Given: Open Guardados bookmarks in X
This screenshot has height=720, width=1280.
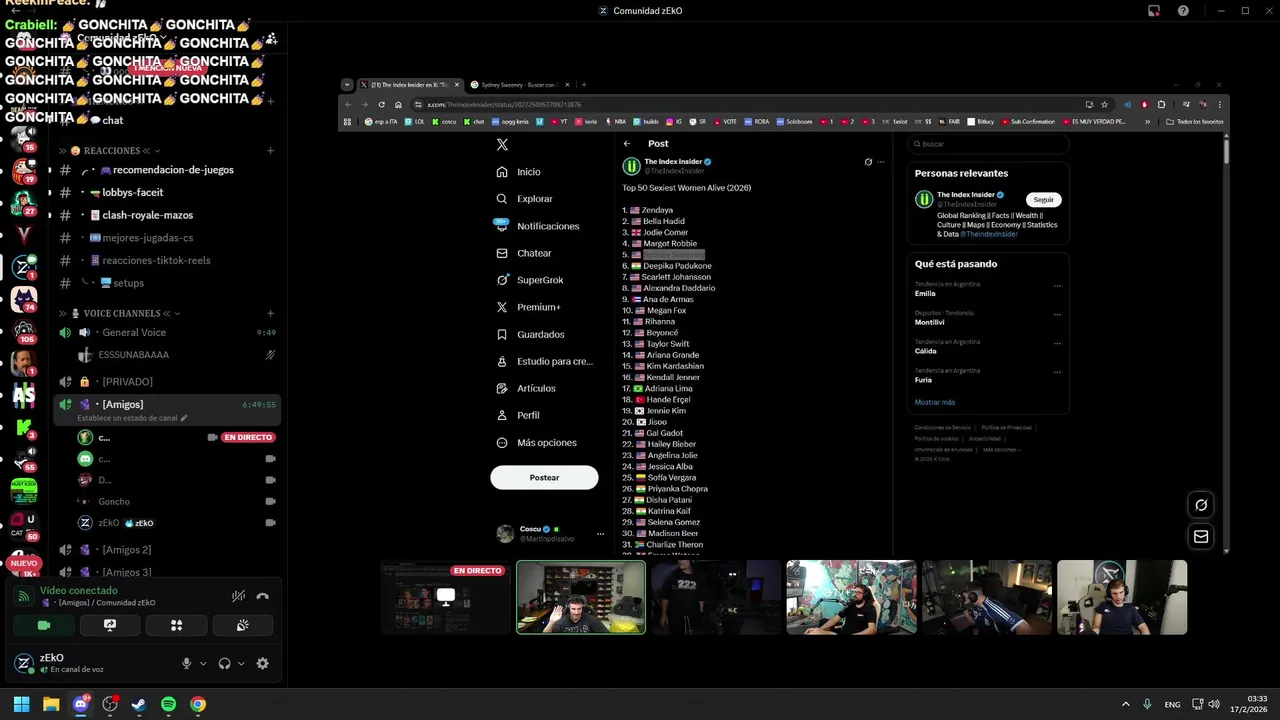Looking at the screenshot, I should coord(531,334).
